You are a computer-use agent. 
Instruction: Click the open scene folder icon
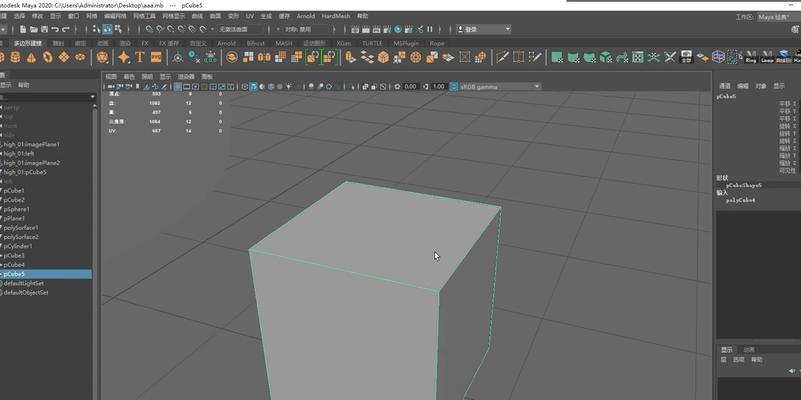point(34,30)
